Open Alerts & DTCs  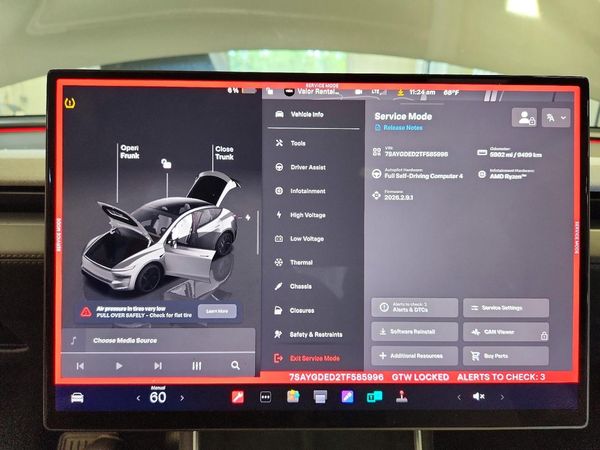tap(414, 308)
